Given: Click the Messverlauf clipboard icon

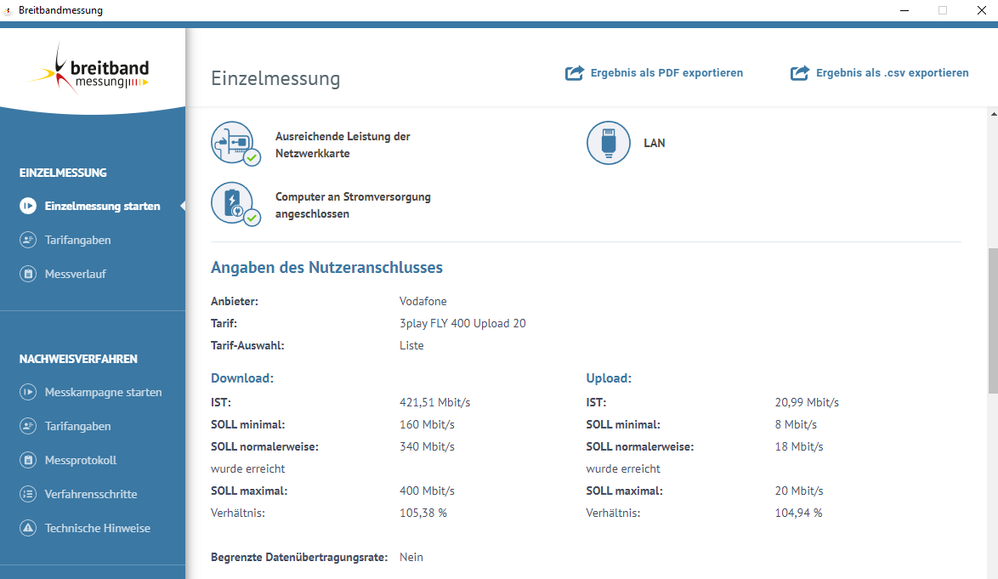Looking at the screenshot, I should [x=28, y=274].
